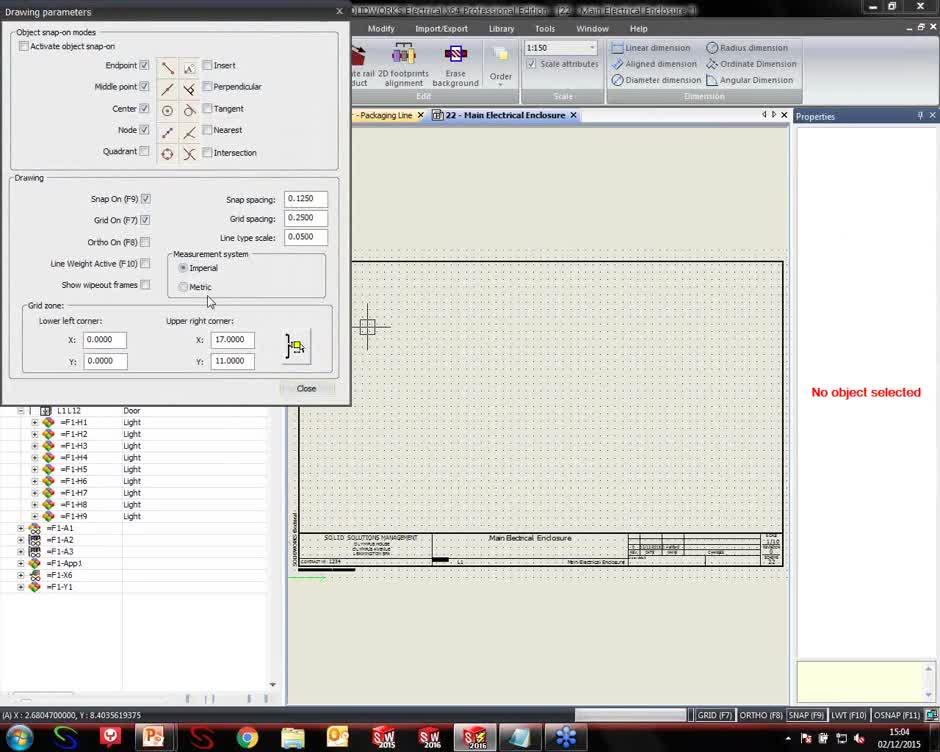This screenshot has height=752, width=940.
Task: Open the 1:150 scale dropdown
Action: pyautogui.click(x=591, y=48)
